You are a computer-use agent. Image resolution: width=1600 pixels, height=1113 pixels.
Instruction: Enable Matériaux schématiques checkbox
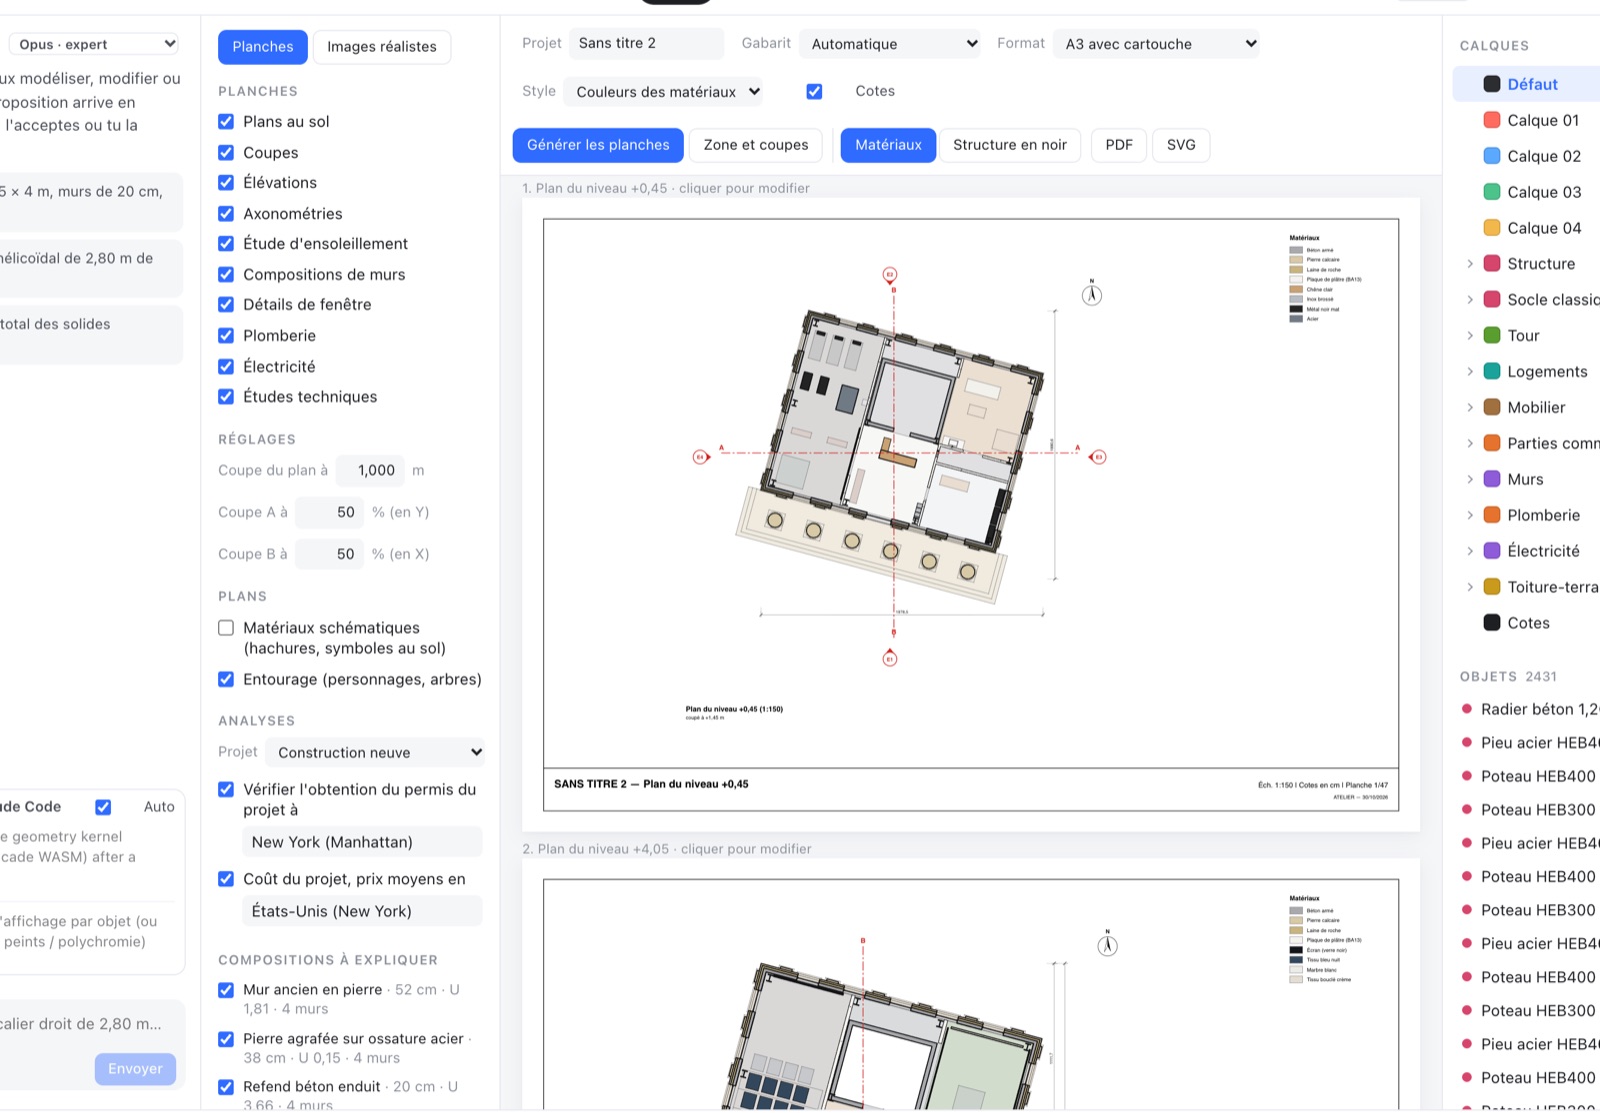[x=226, y=628]
